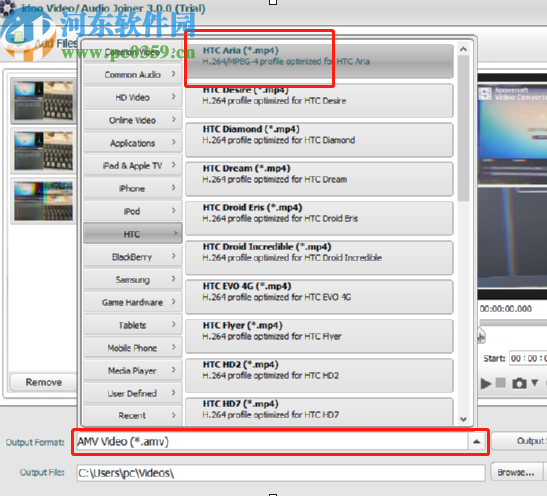Open Mobile Phone category

click(133, 348)
